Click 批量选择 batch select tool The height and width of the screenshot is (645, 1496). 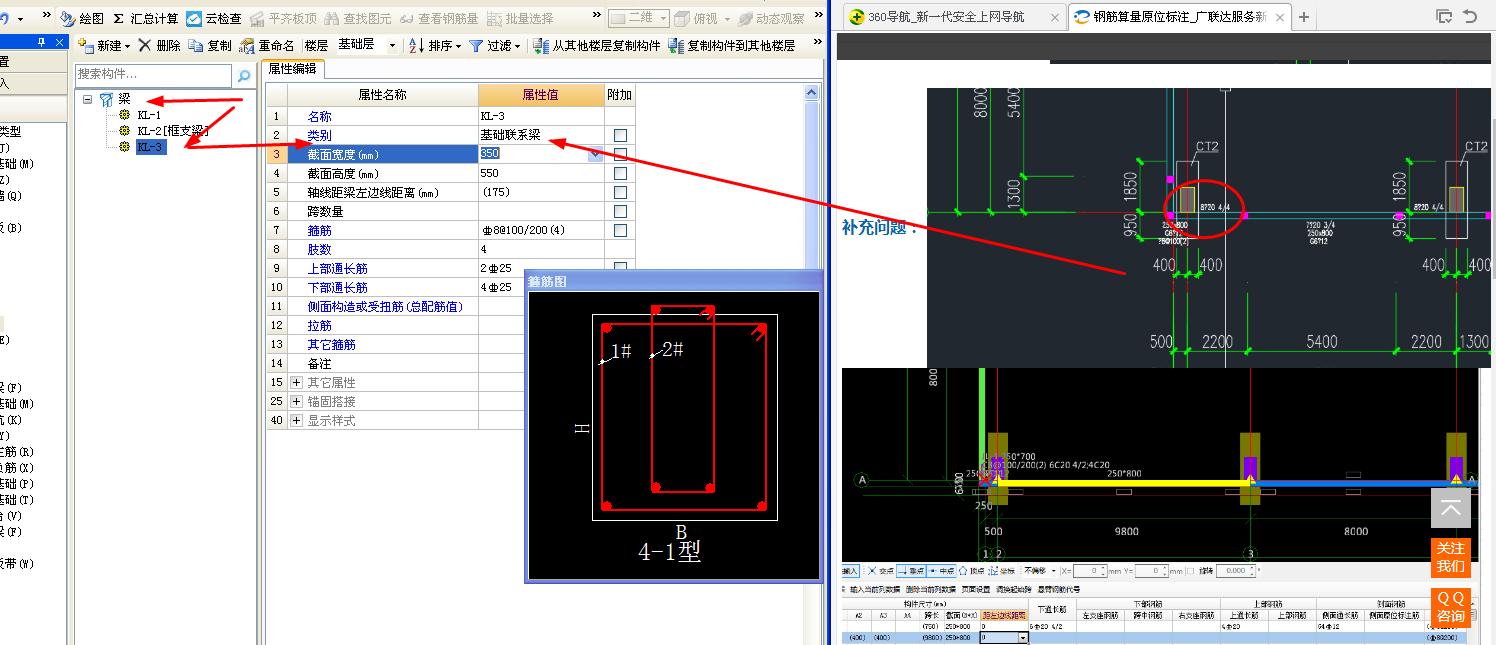tap(519, 18)
